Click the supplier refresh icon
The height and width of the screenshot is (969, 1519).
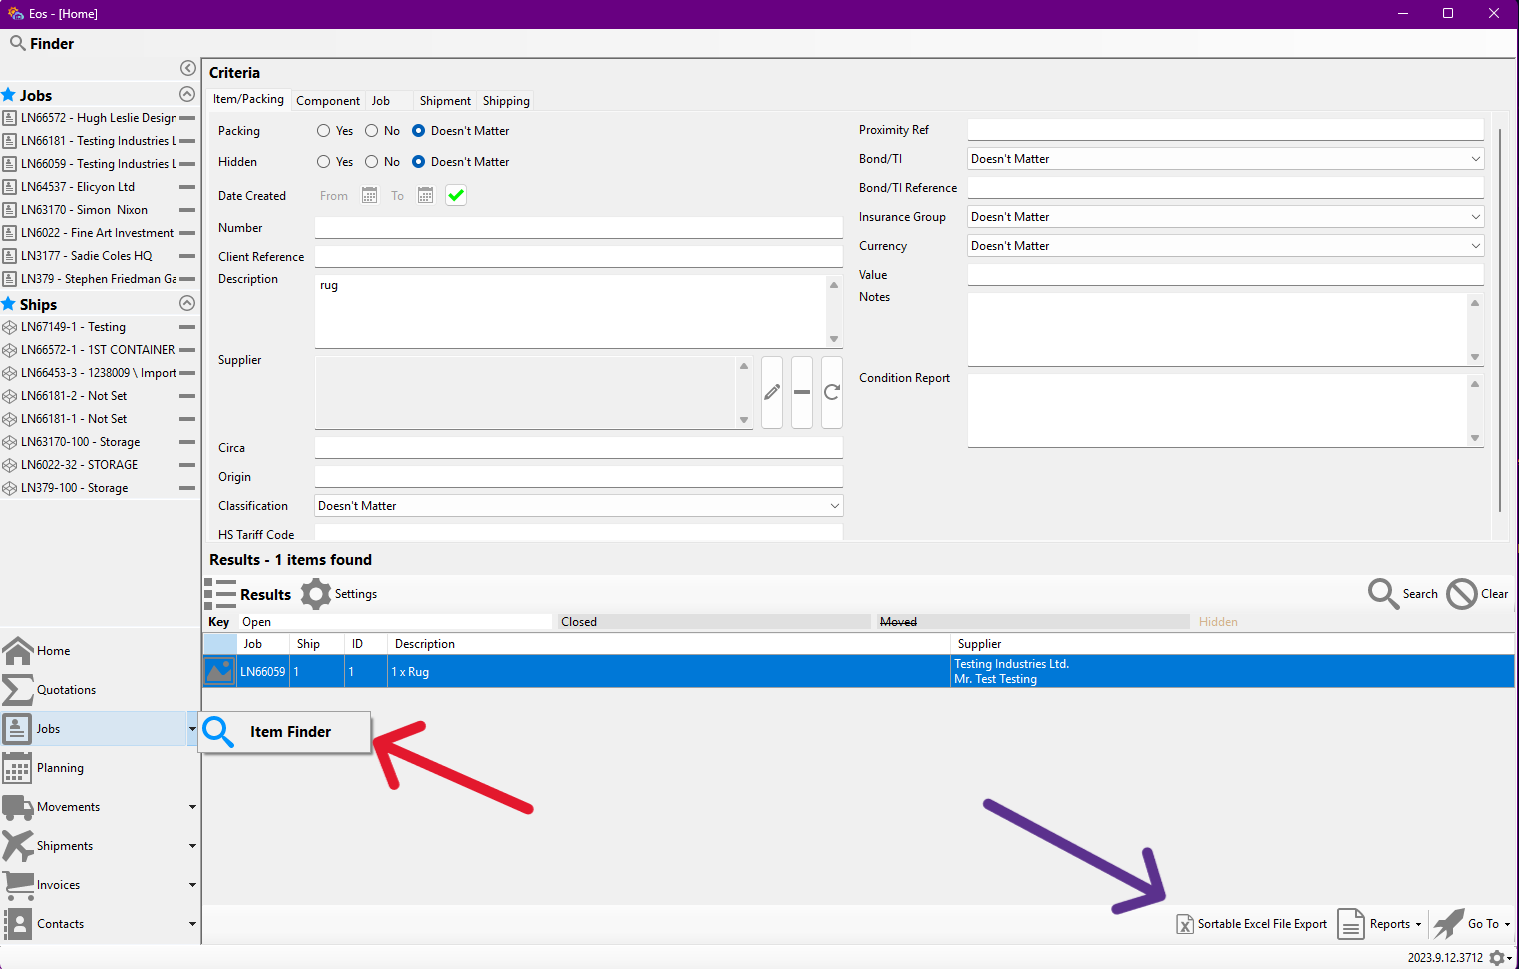point(832,392)
